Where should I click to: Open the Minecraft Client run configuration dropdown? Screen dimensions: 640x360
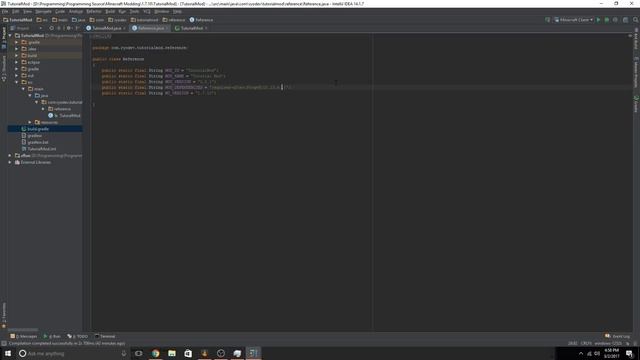tap(573, 20)
